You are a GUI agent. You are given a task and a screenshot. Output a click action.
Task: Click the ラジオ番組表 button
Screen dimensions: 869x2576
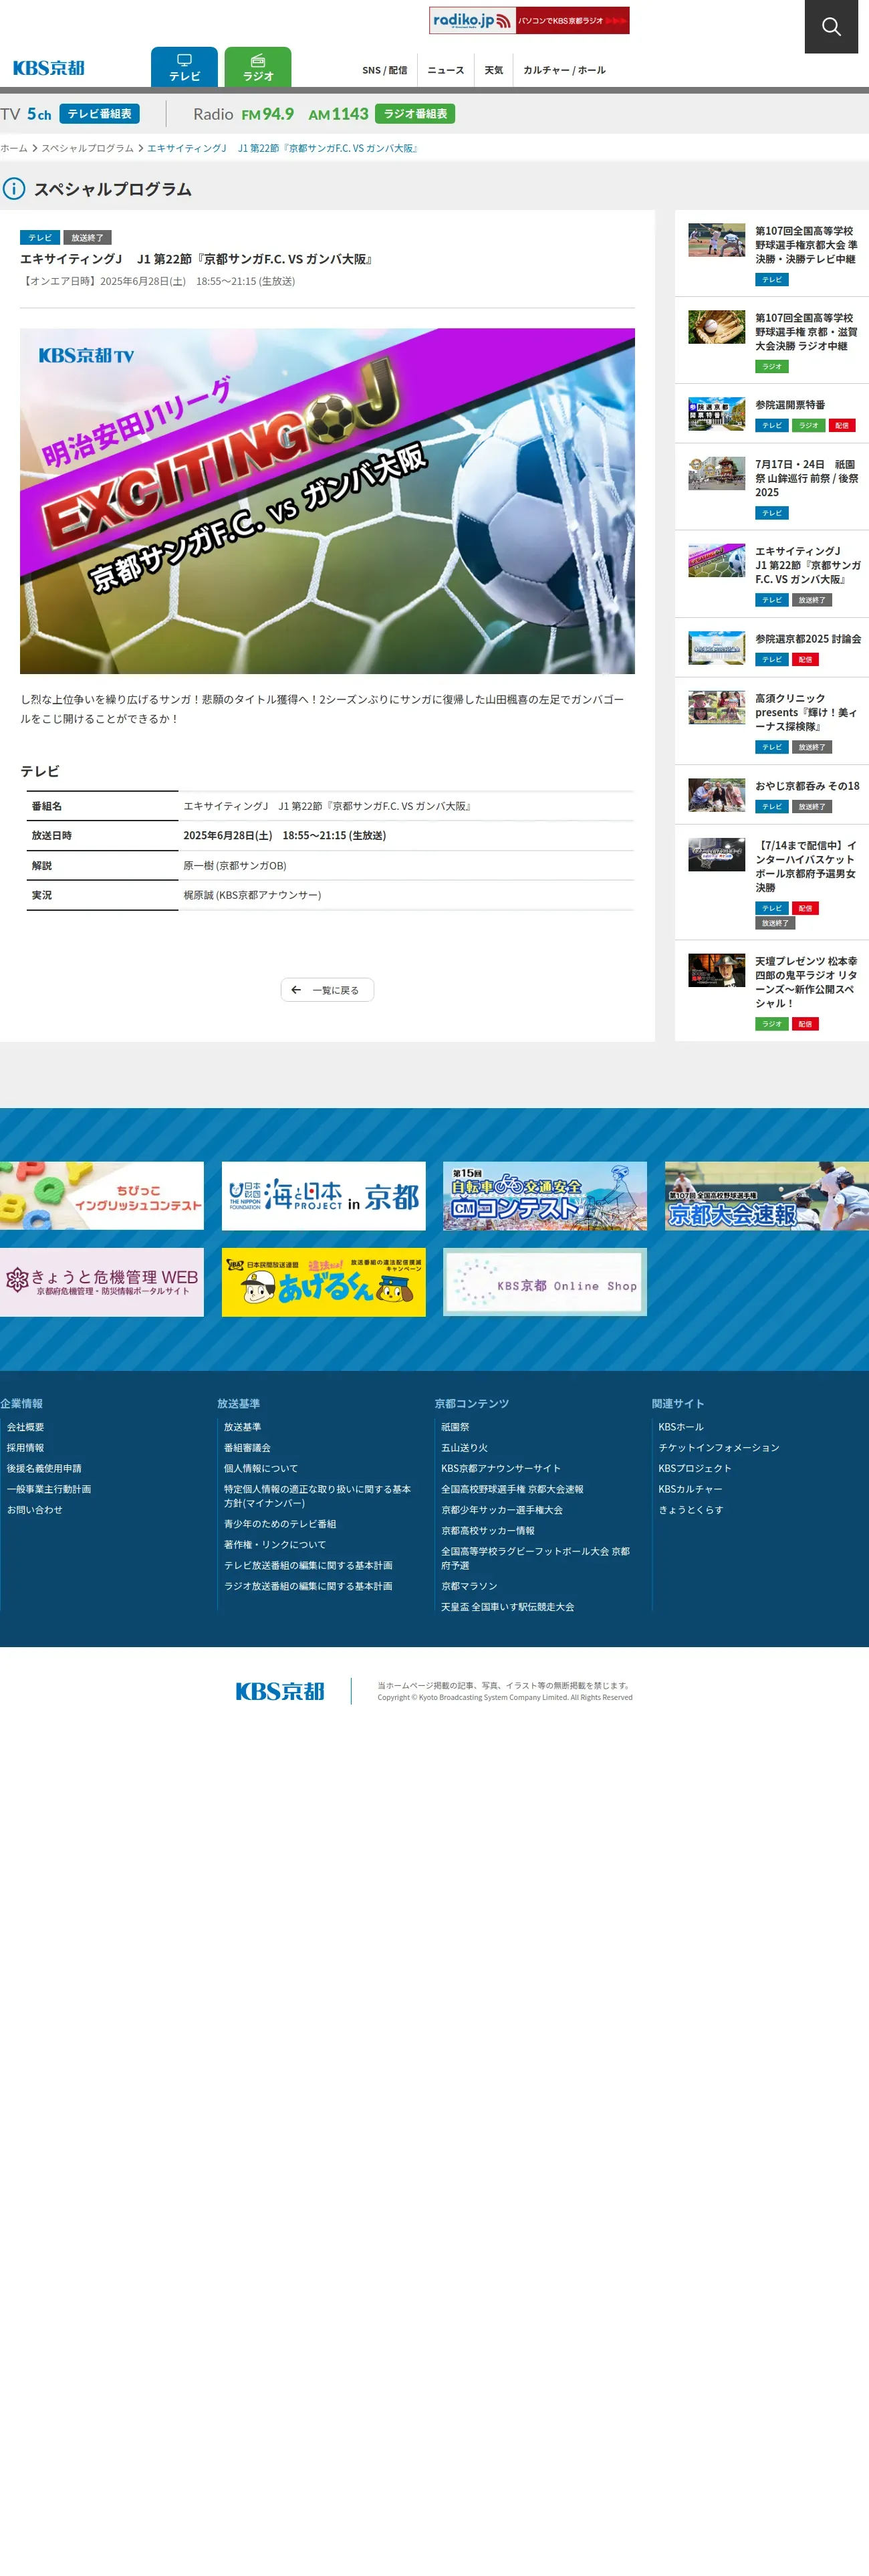415,114
